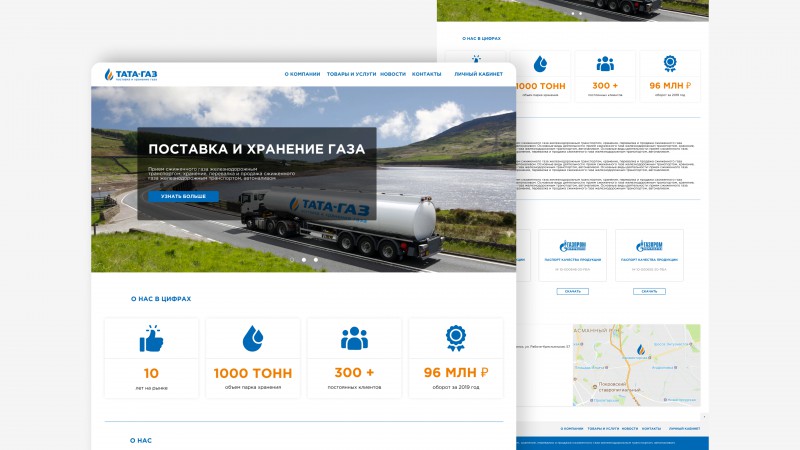This screenshot has height=450, width=800.
Task: Click the second Газпром logo certificate card
Action: point(649,255)
